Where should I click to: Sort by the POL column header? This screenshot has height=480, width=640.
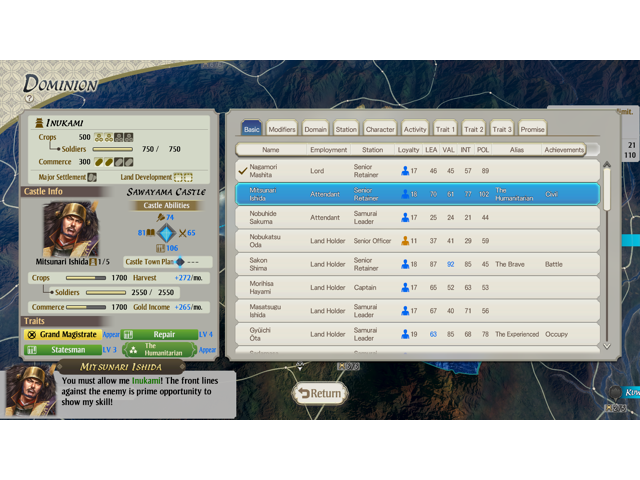point(483,150)
